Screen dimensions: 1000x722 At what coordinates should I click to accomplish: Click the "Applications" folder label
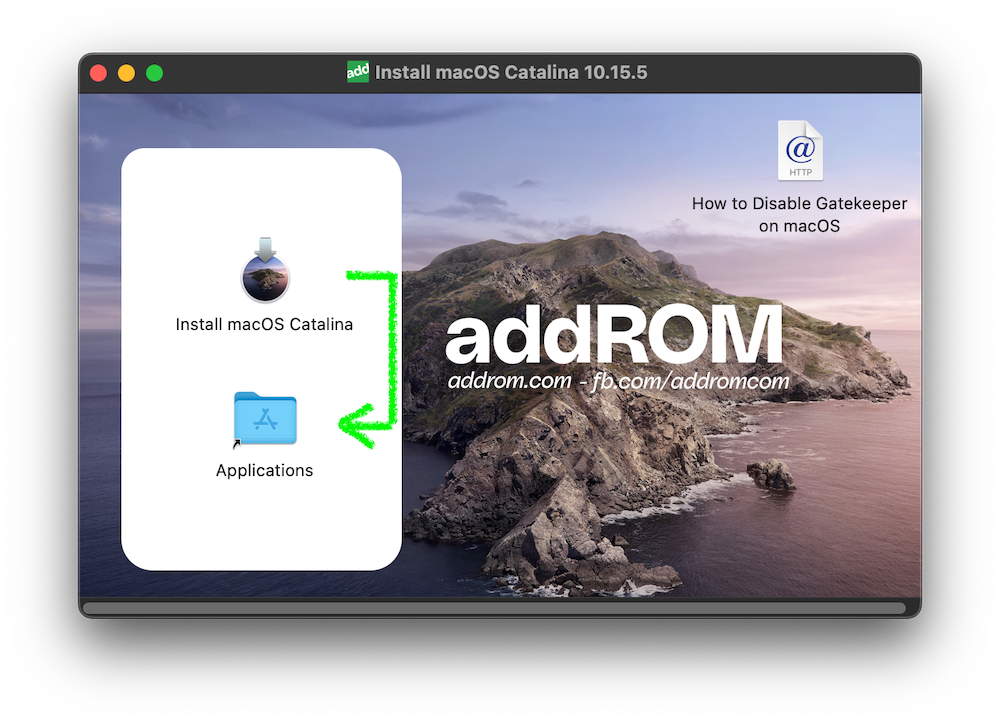[x=265, y=470]
